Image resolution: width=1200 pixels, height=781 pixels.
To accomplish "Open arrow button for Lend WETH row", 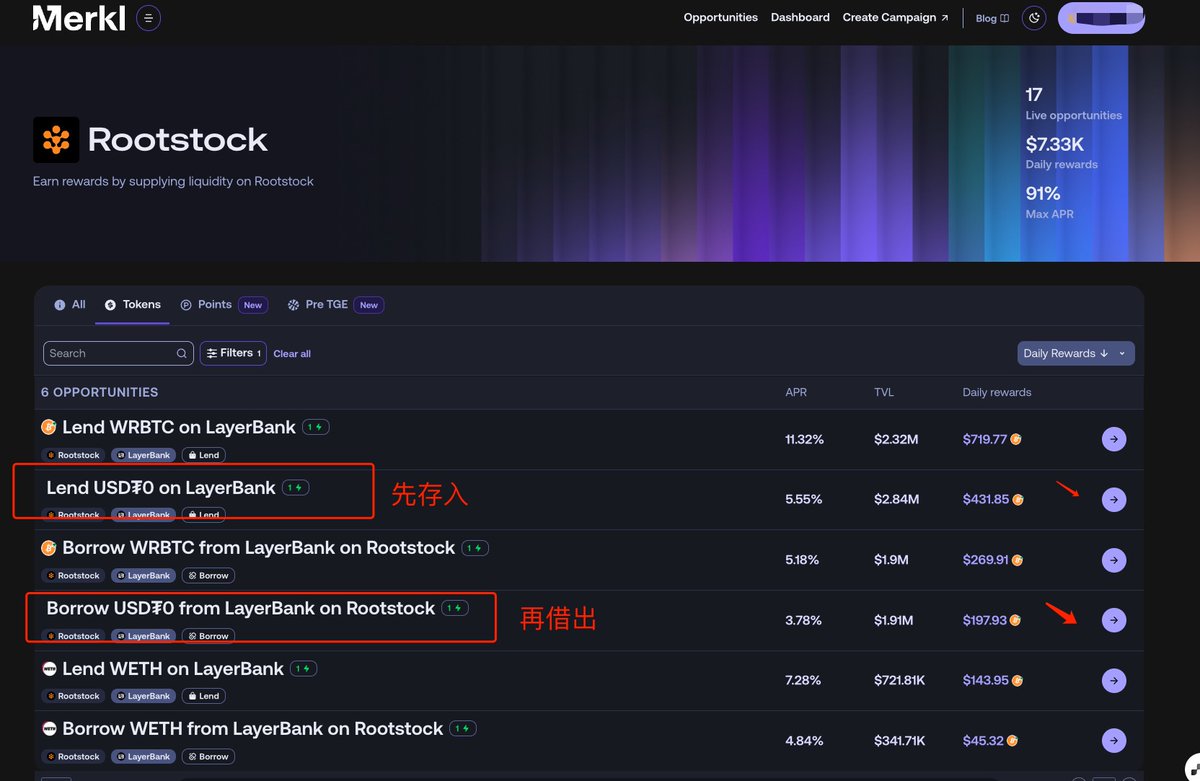I will [x=1114, y=680].
